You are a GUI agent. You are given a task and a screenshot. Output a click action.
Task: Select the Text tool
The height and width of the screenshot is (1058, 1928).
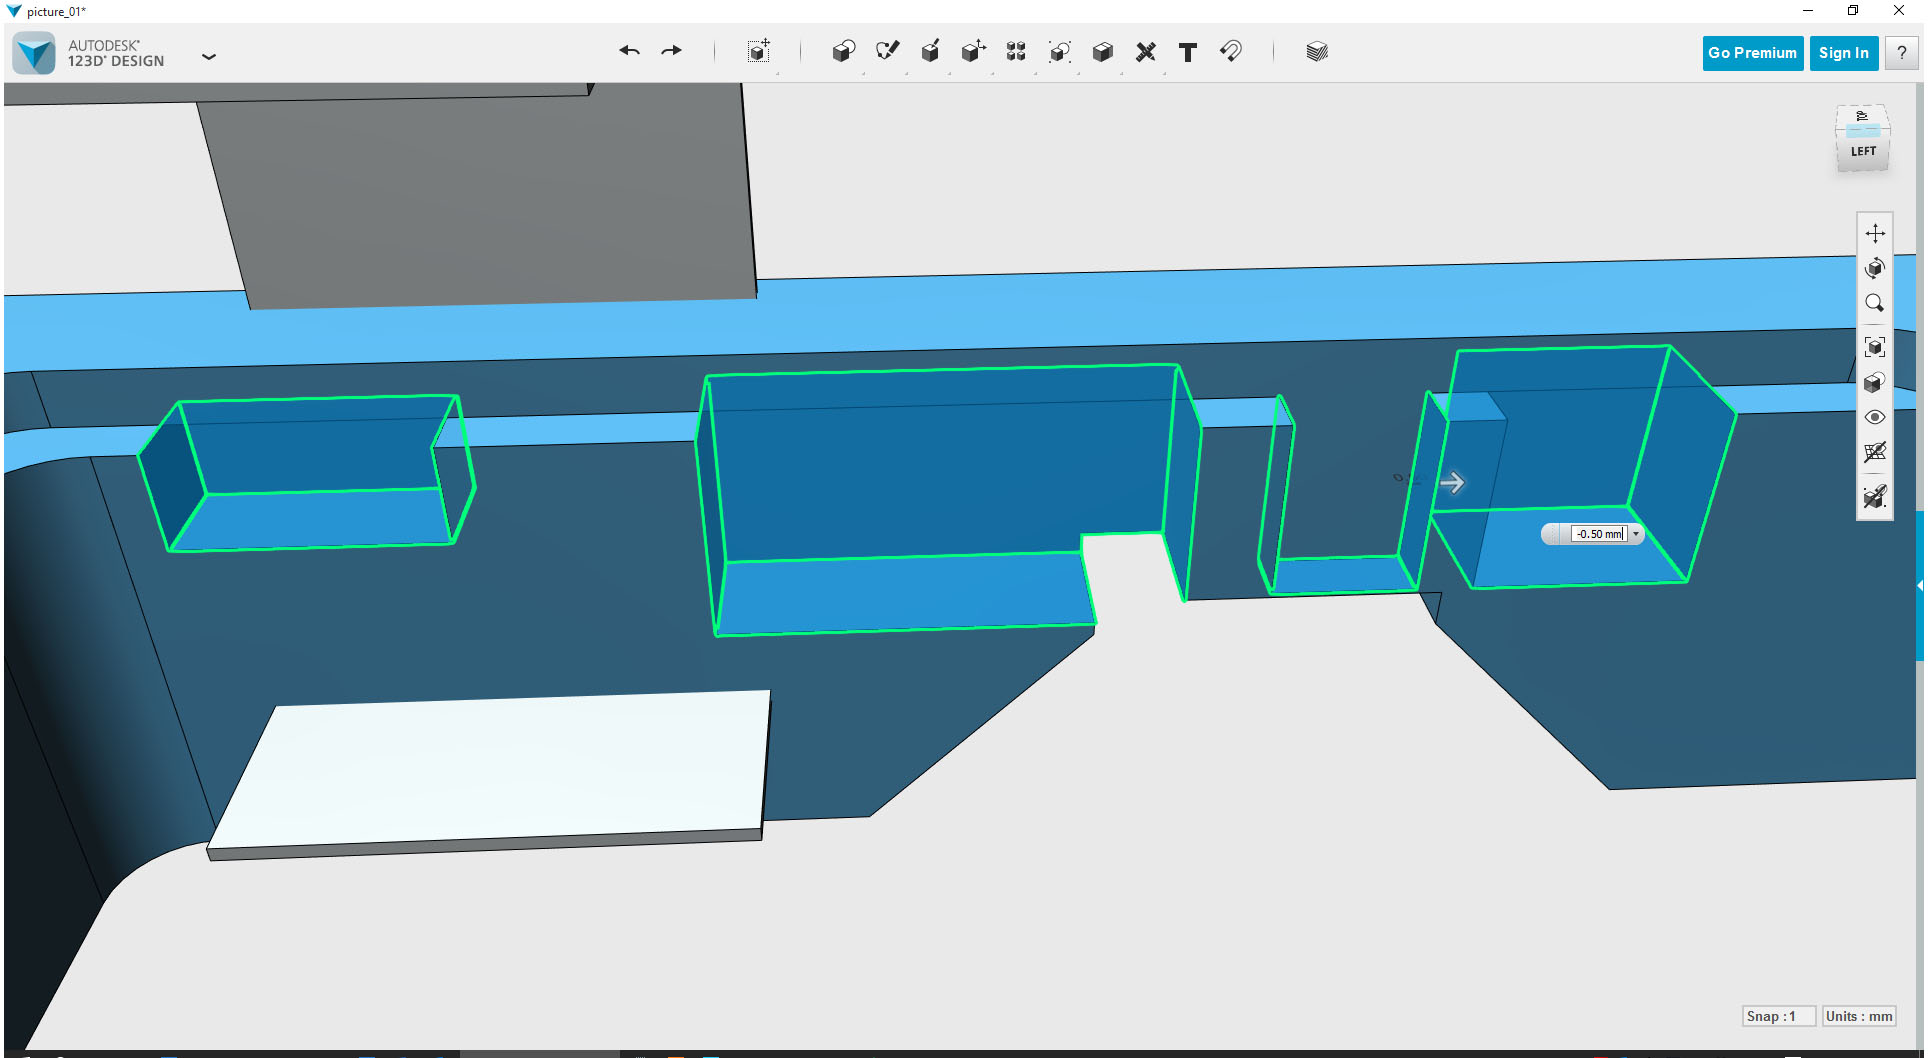[x=1188, y=52]
